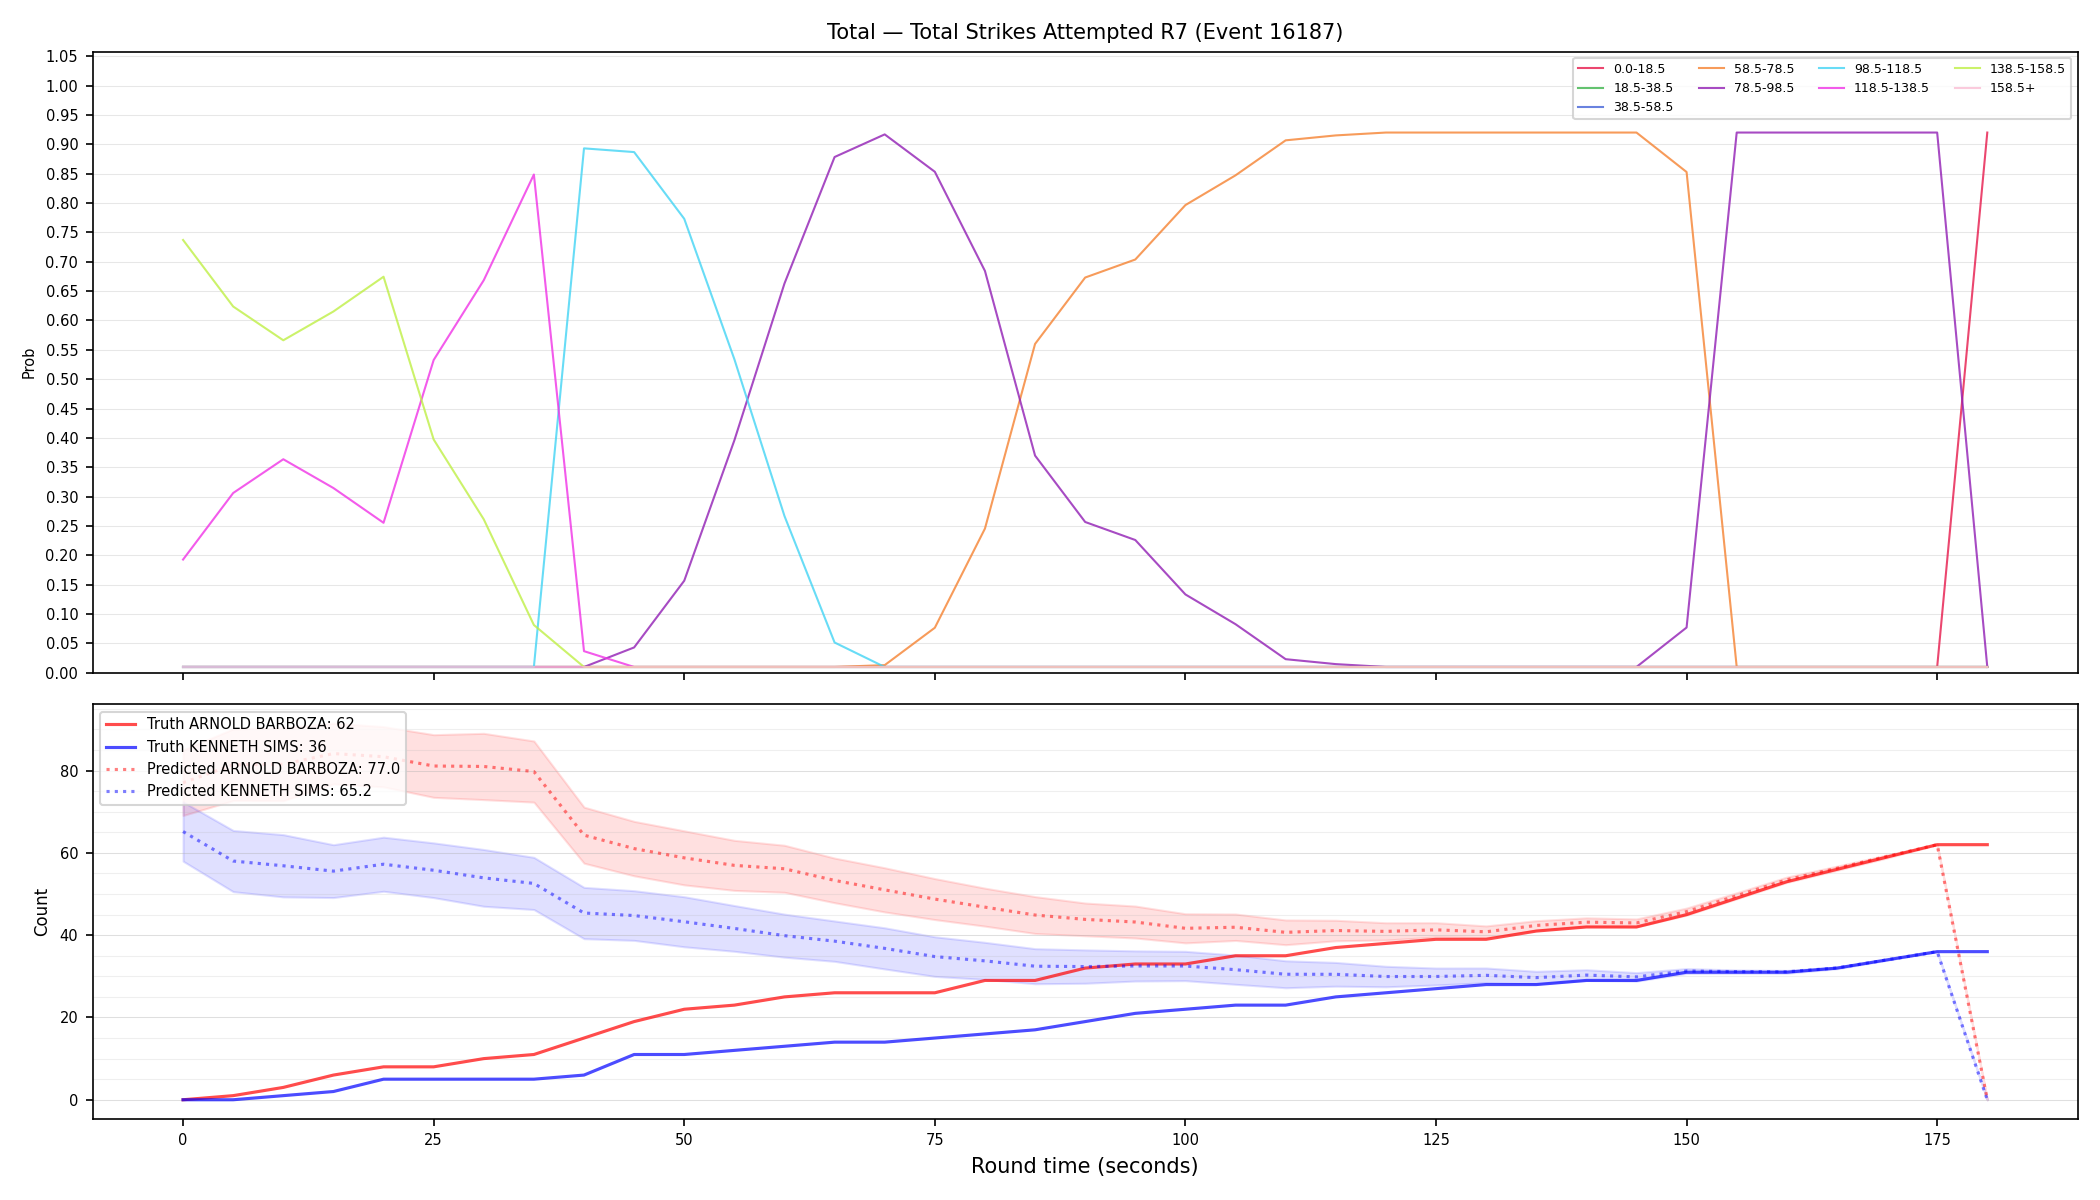Click the "98.5-118.5" legend label

[1888, 69]
